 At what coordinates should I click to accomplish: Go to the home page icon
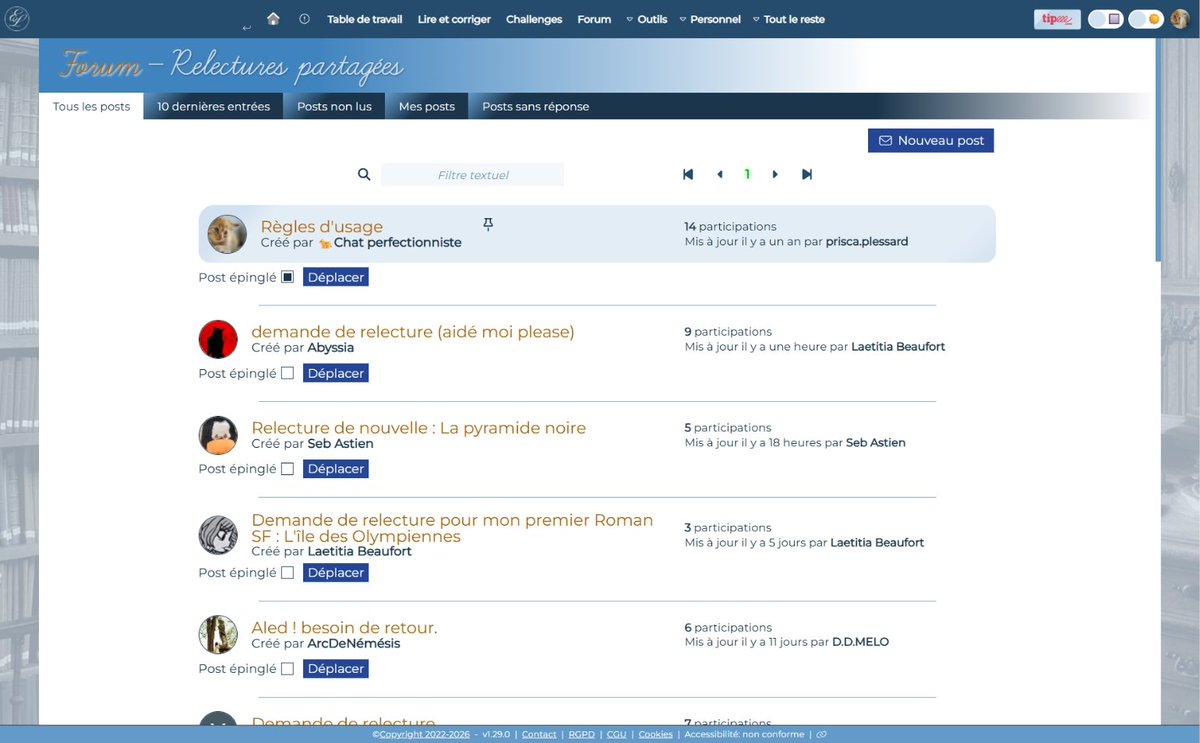pos(273,19)
